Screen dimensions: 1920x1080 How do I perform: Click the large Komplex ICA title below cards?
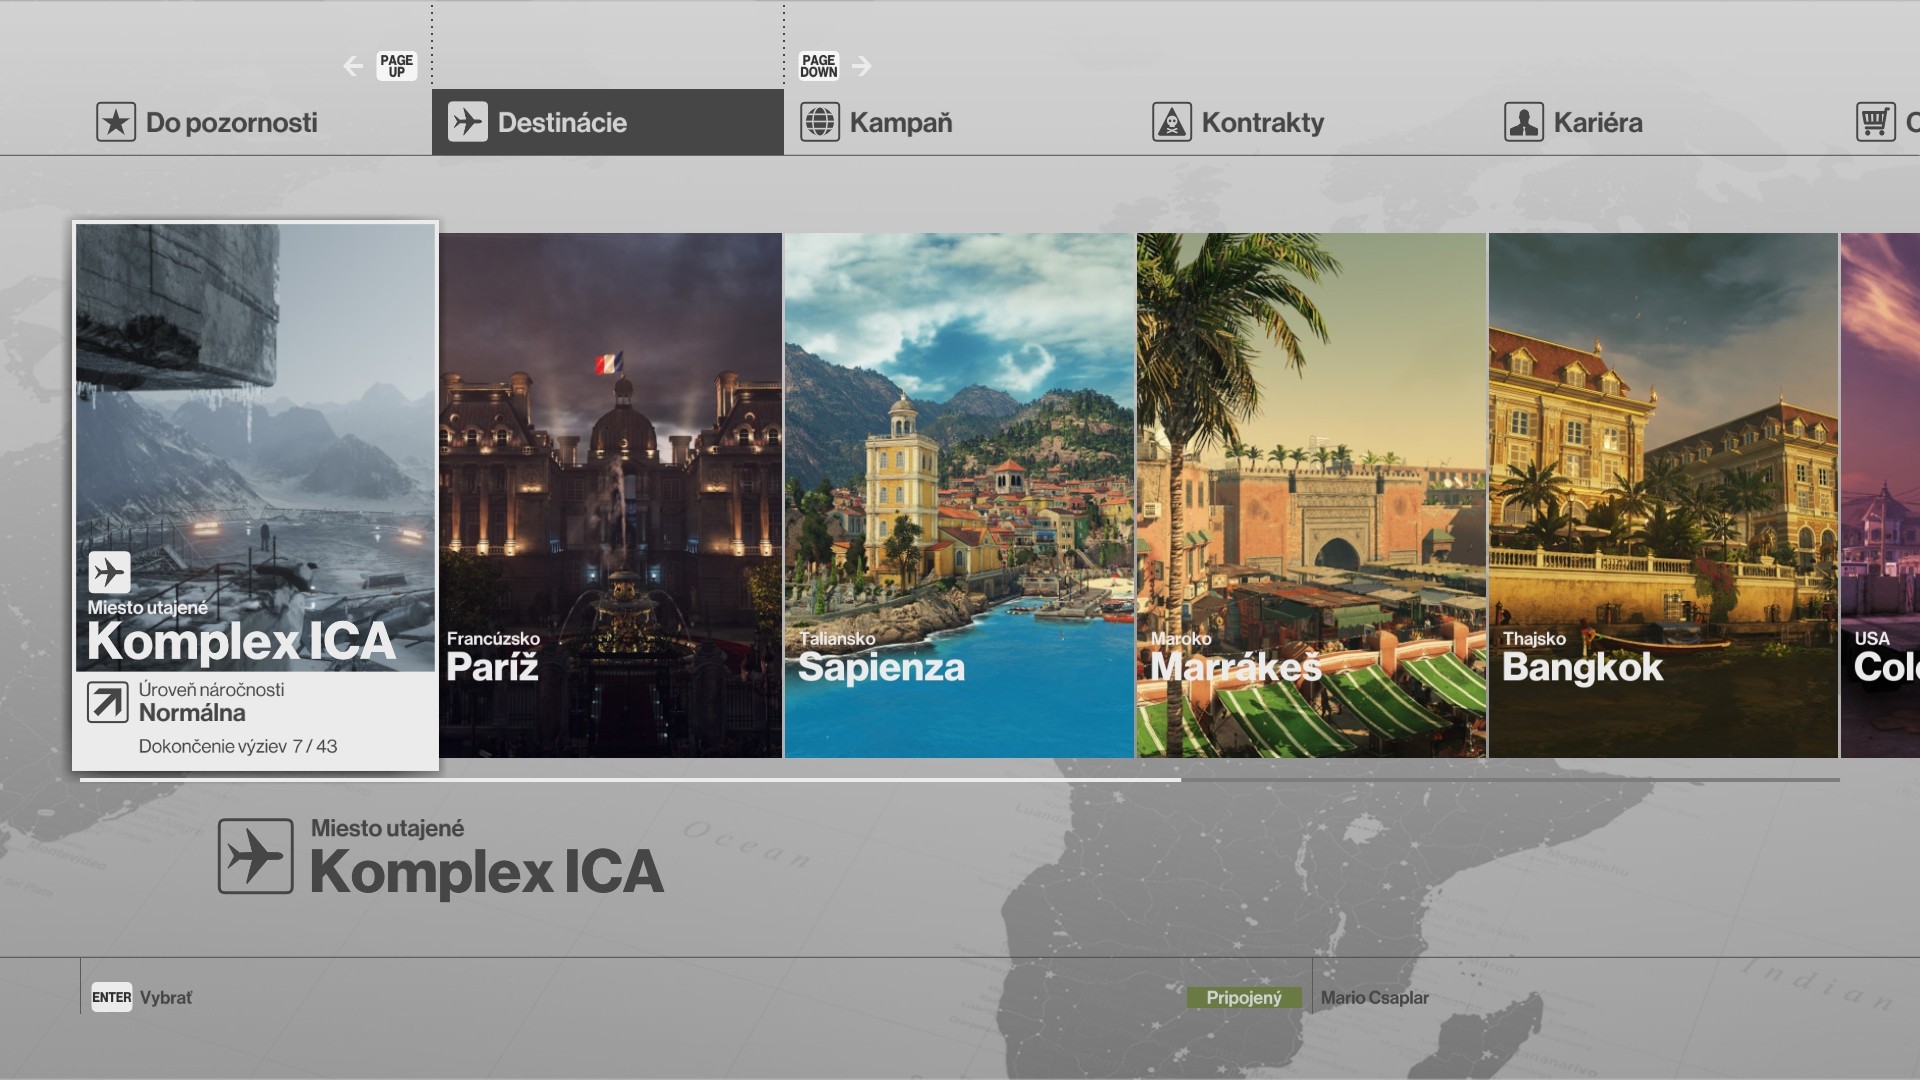487,872
